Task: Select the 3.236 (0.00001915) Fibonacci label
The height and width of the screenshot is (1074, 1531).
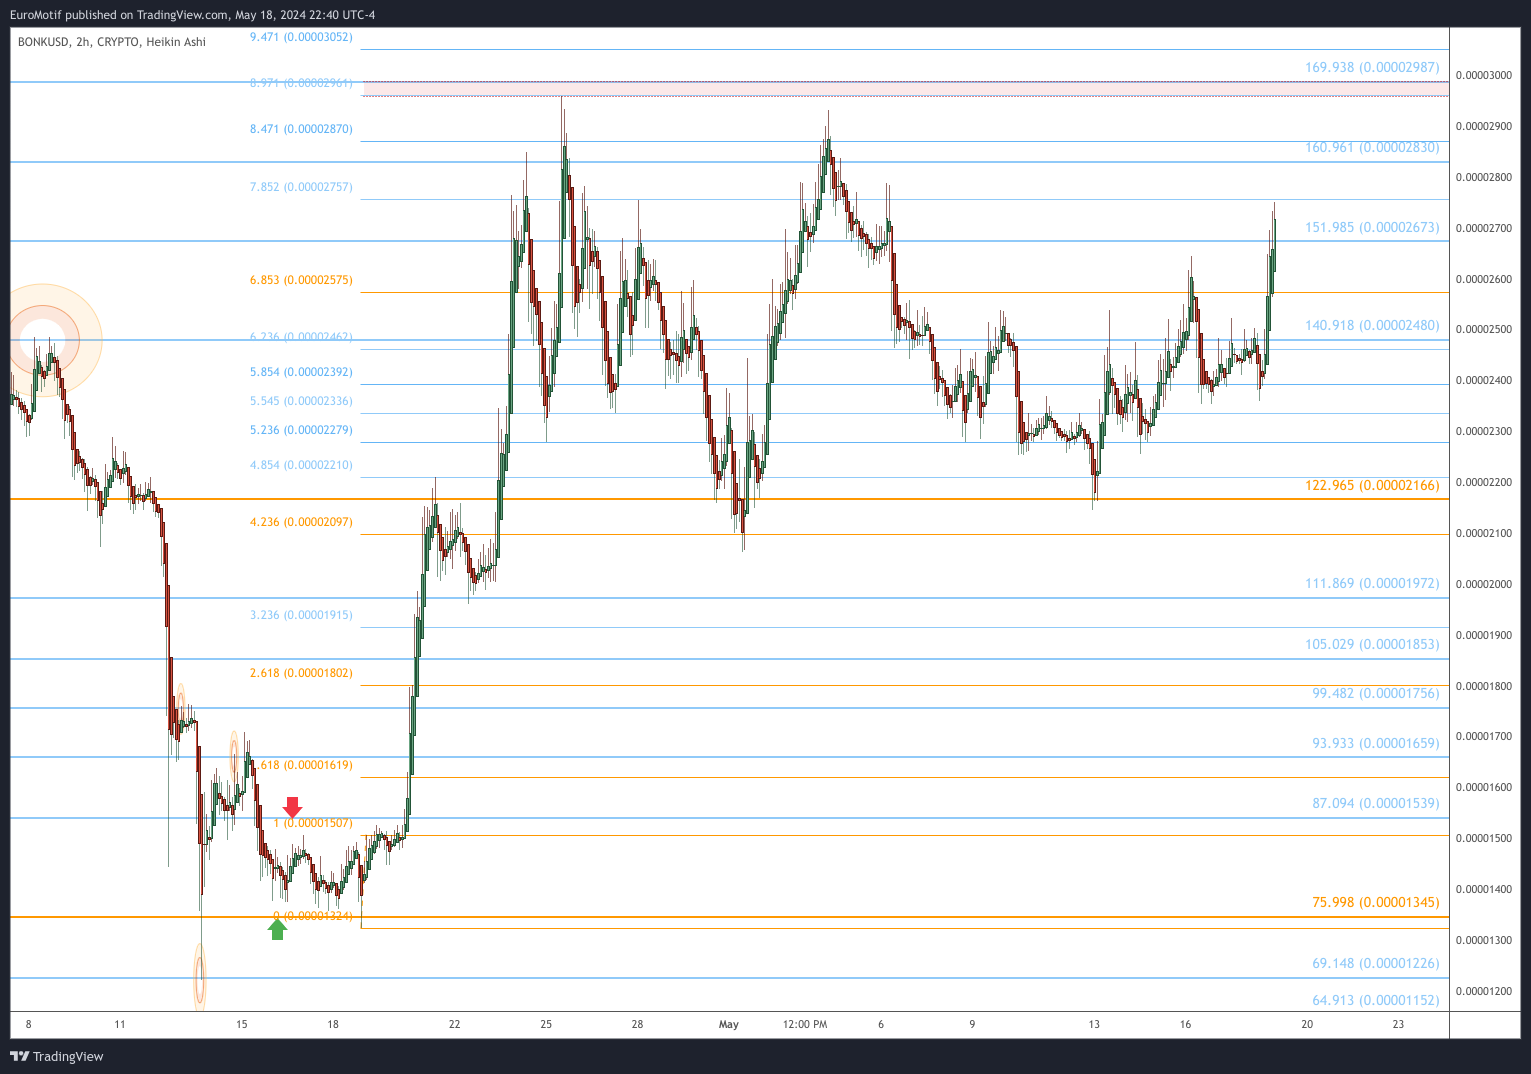Action: click(301, 615)
